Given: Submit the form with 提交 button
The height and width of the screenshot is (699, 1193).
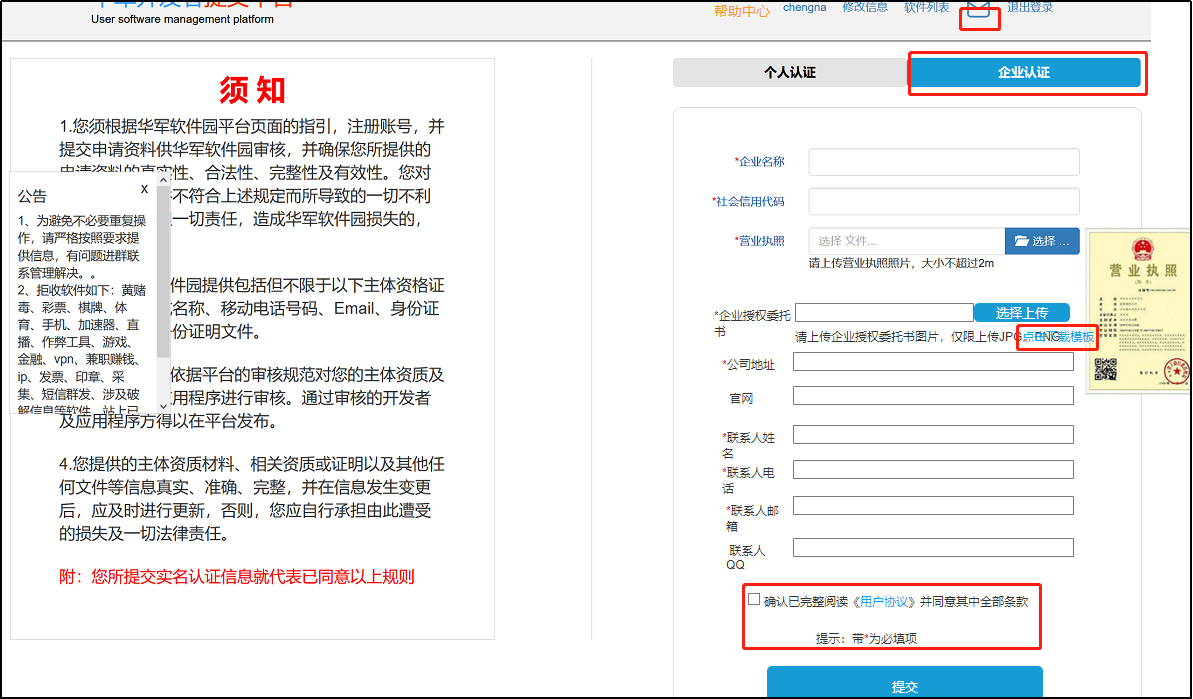Looking at the screenshot, I should click(904, 685).
